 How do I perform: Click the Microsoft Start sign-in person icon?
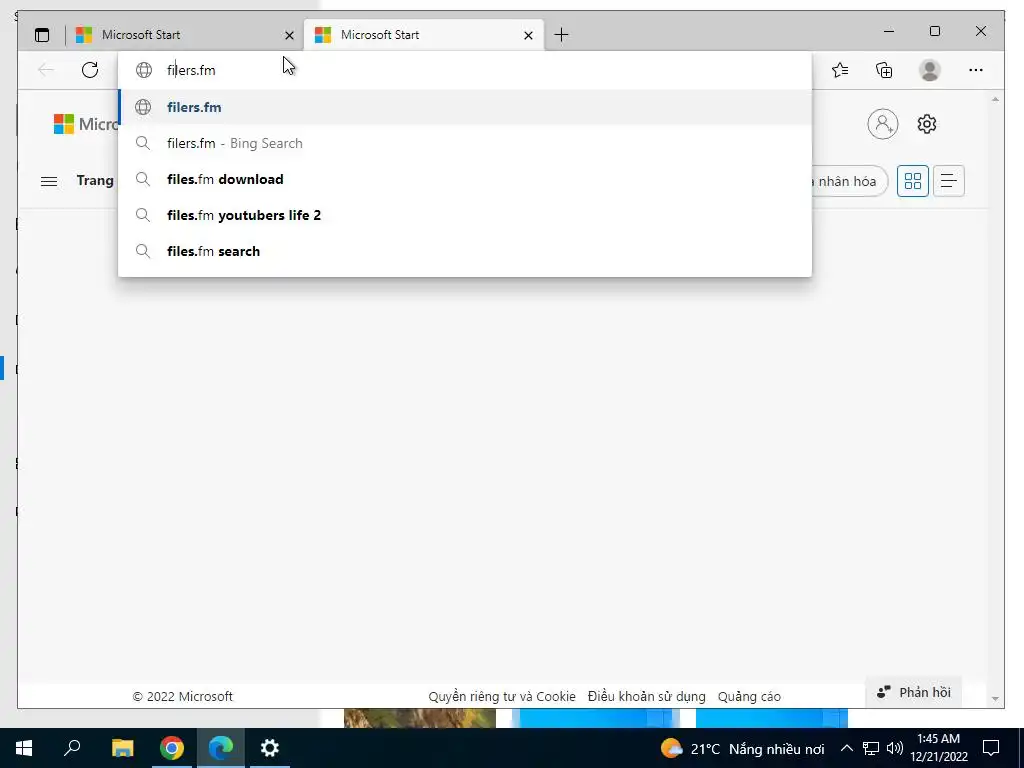(882, 123)
